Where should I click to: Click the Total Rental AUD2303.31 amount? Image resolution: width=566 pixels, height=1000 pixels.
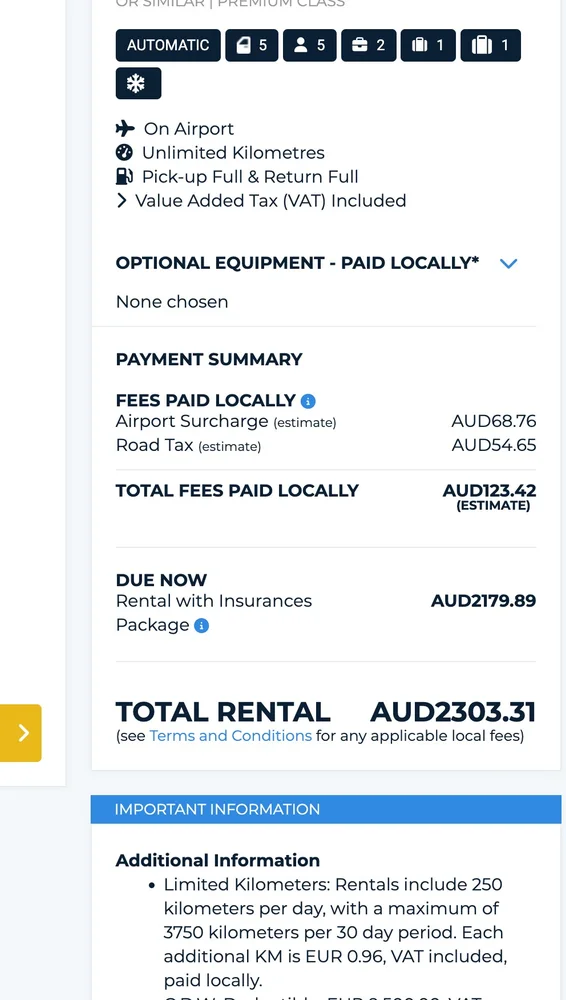tap(453, 712)
